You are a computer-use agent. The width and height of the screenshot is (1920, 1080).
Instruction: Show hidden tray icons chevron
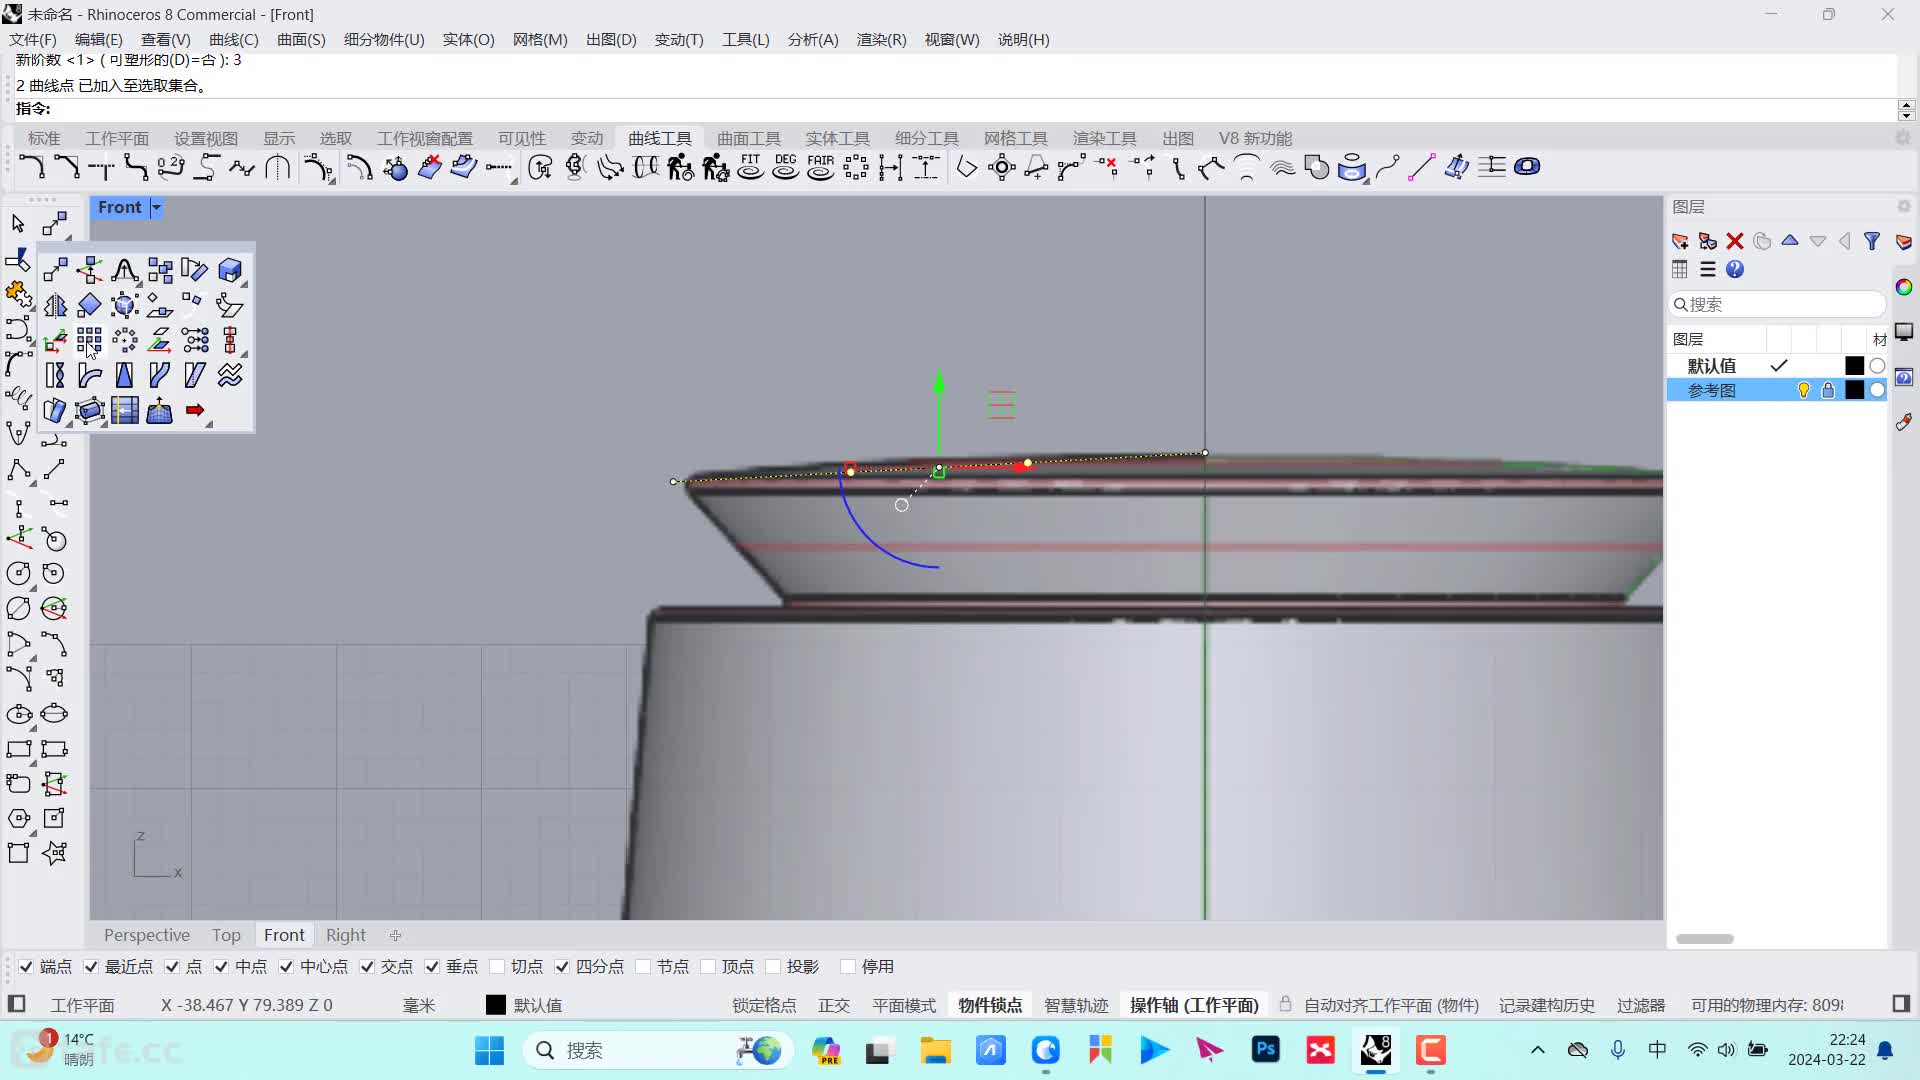click(1538, 1050)
